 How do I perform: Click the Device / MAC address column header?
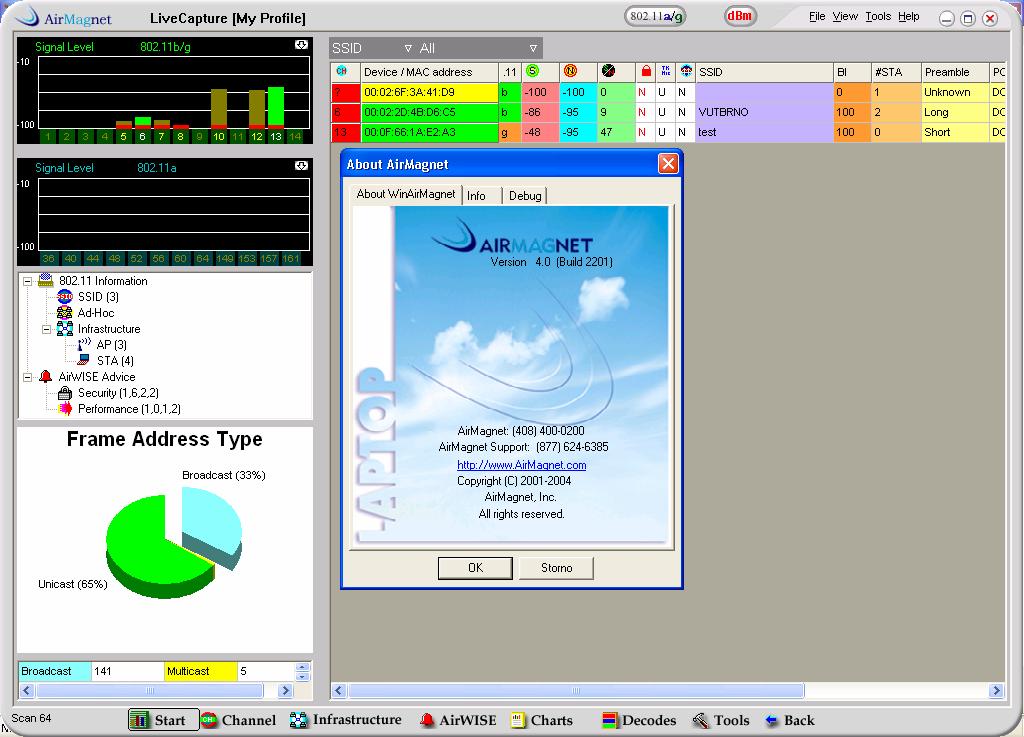click(429, 72)
